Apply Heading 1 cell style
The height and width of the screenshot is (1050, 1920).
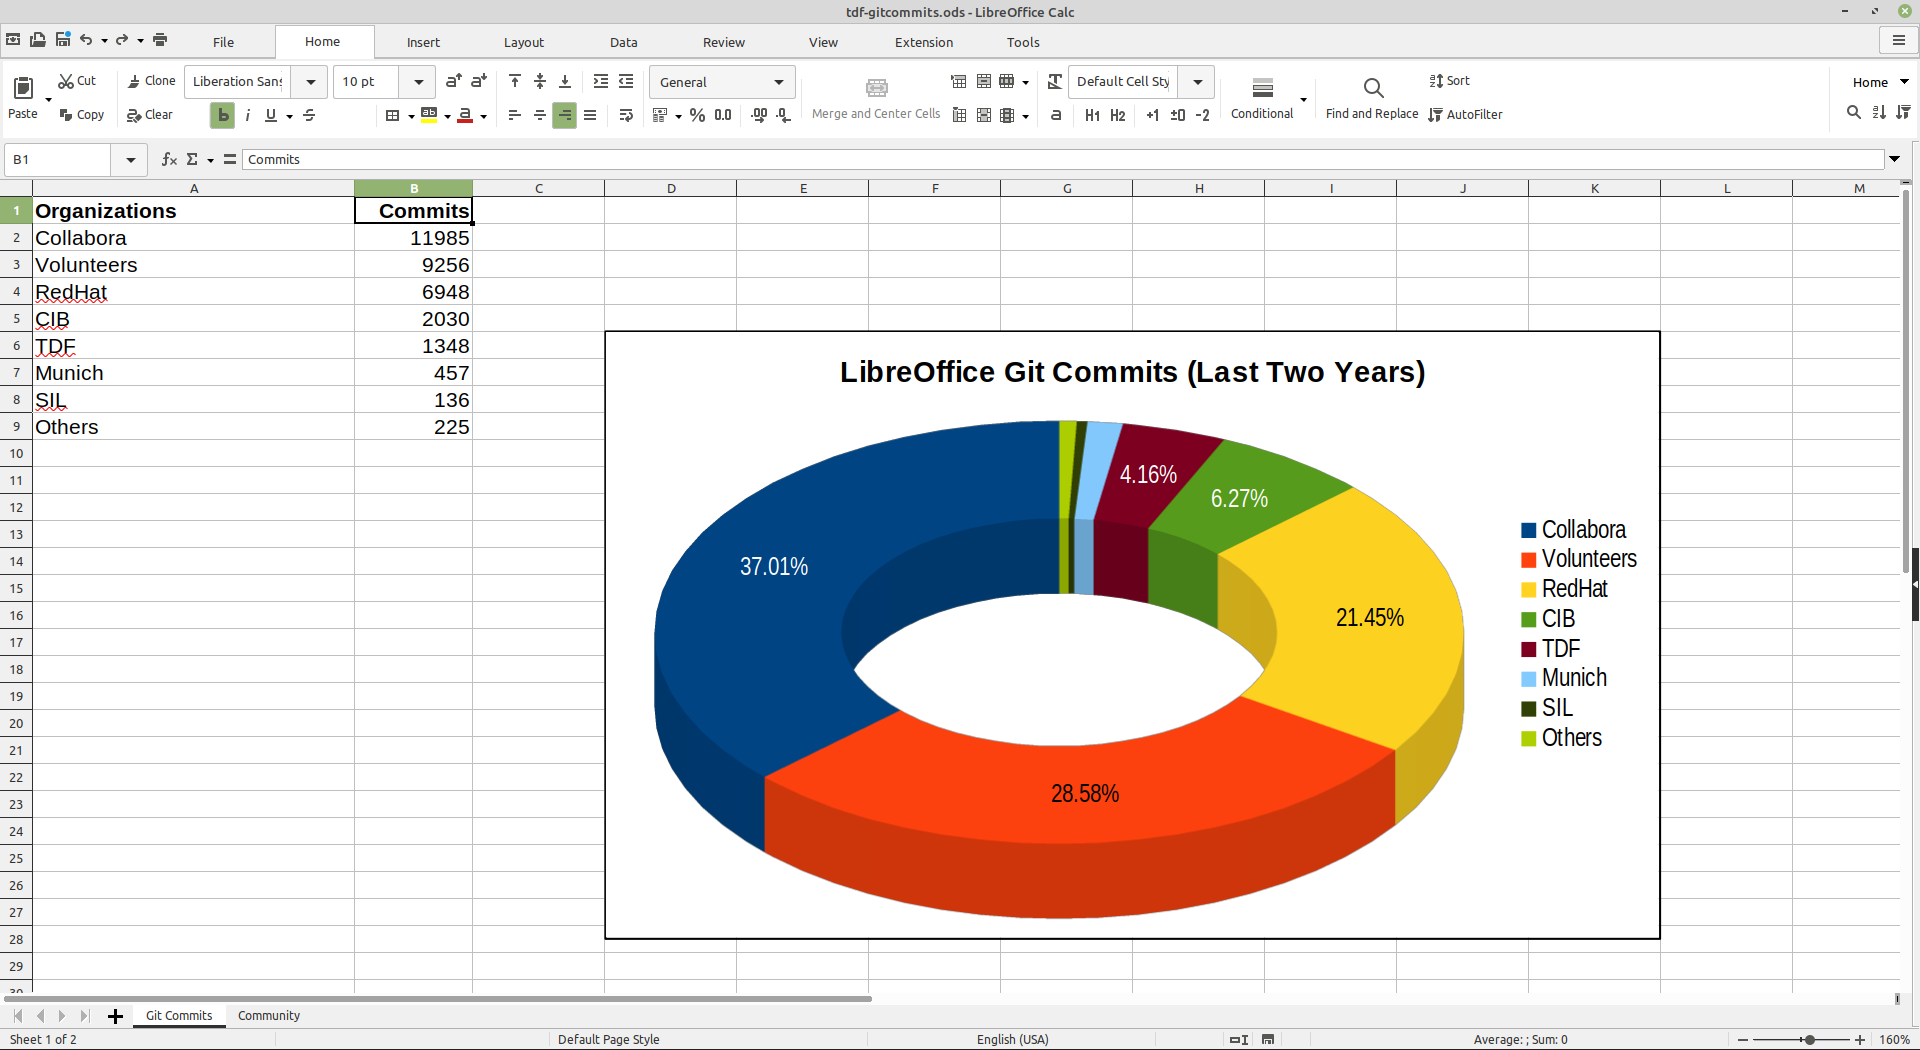tap(1092, 115)
